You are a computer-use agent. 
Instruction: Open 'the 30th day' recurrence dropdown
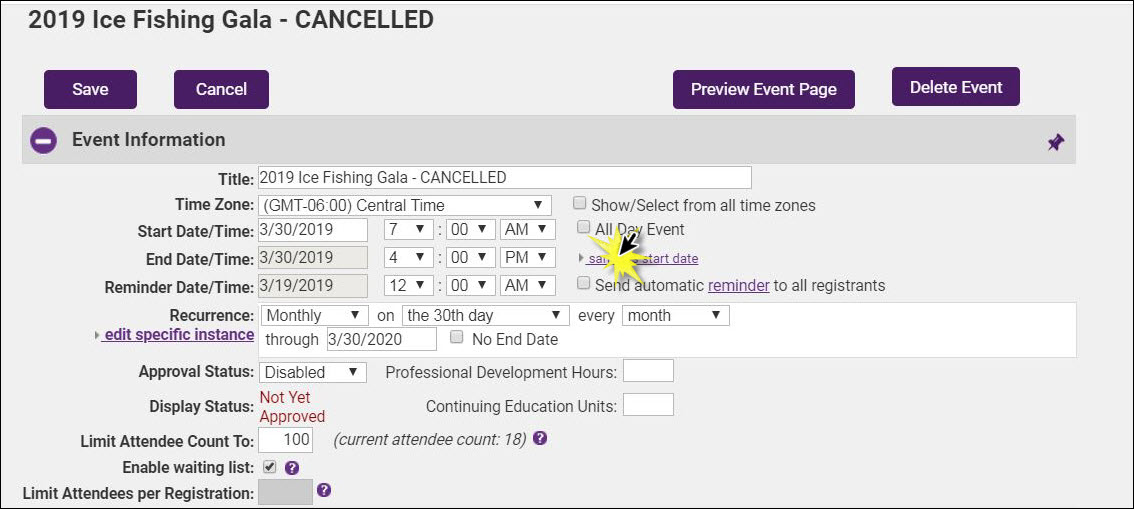[x=485, y=315]
